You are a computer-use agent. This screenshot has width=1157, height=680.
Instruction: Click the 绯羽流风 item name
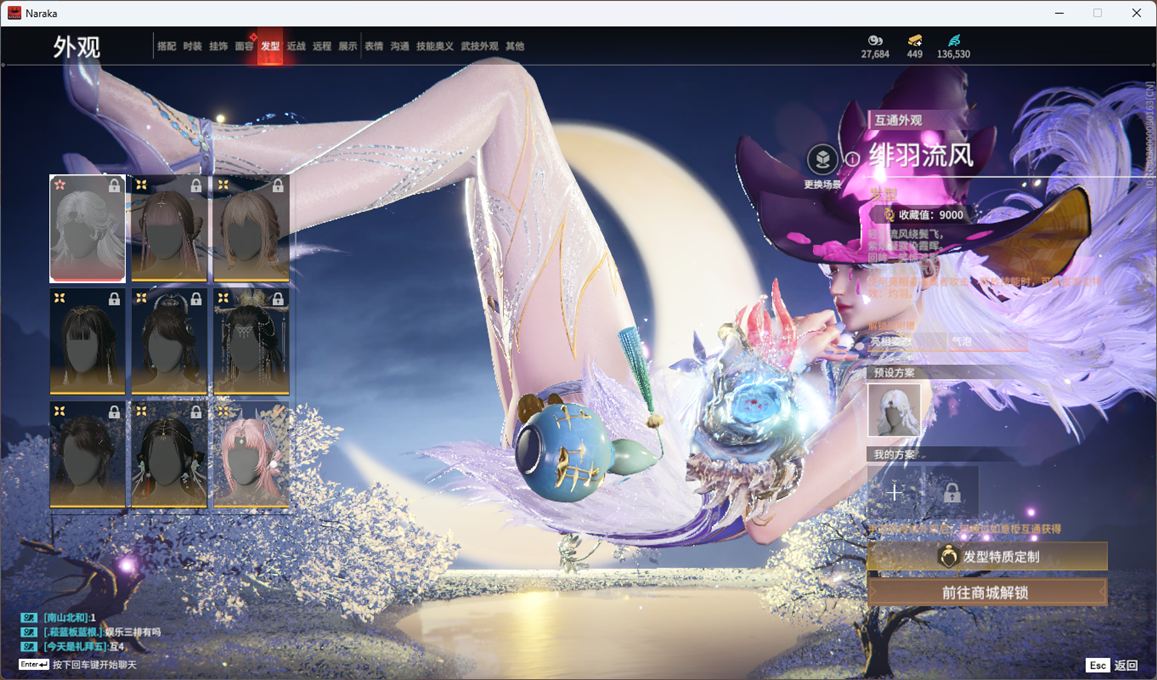[920, 156]
